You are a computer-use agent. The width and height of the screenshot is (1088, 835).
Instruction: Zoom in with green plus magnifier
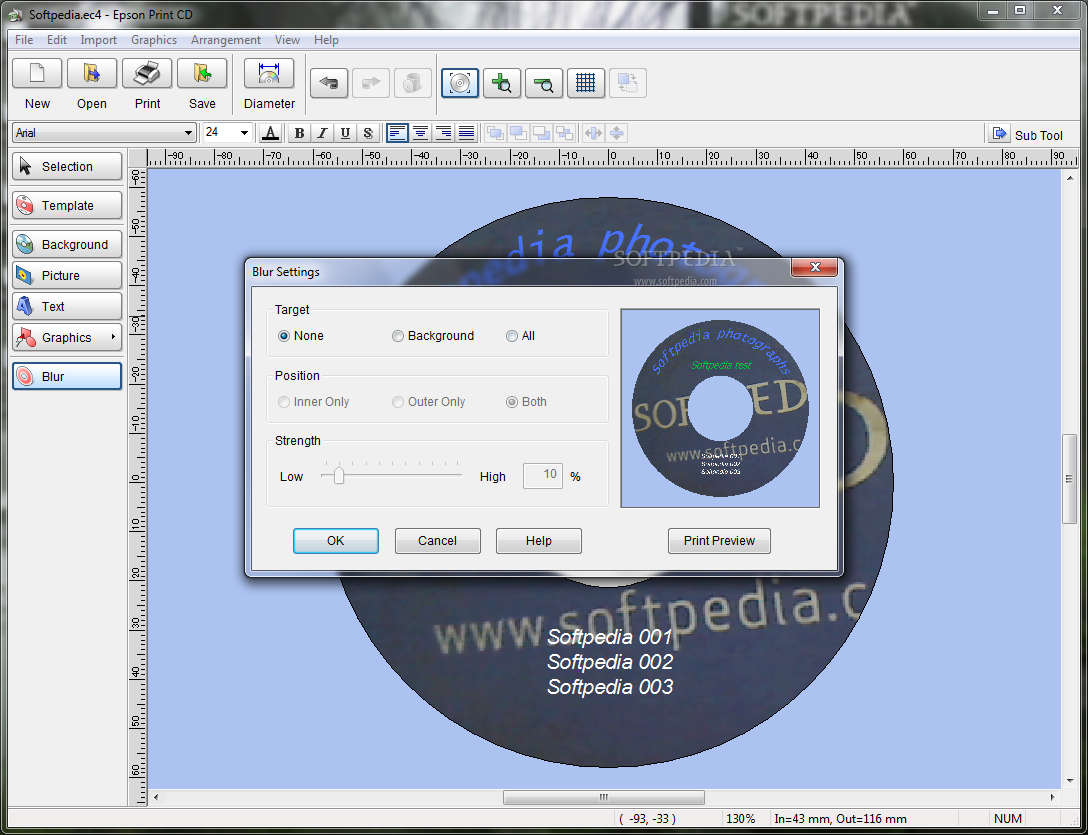pyautogui.click(x=502, y=83)
